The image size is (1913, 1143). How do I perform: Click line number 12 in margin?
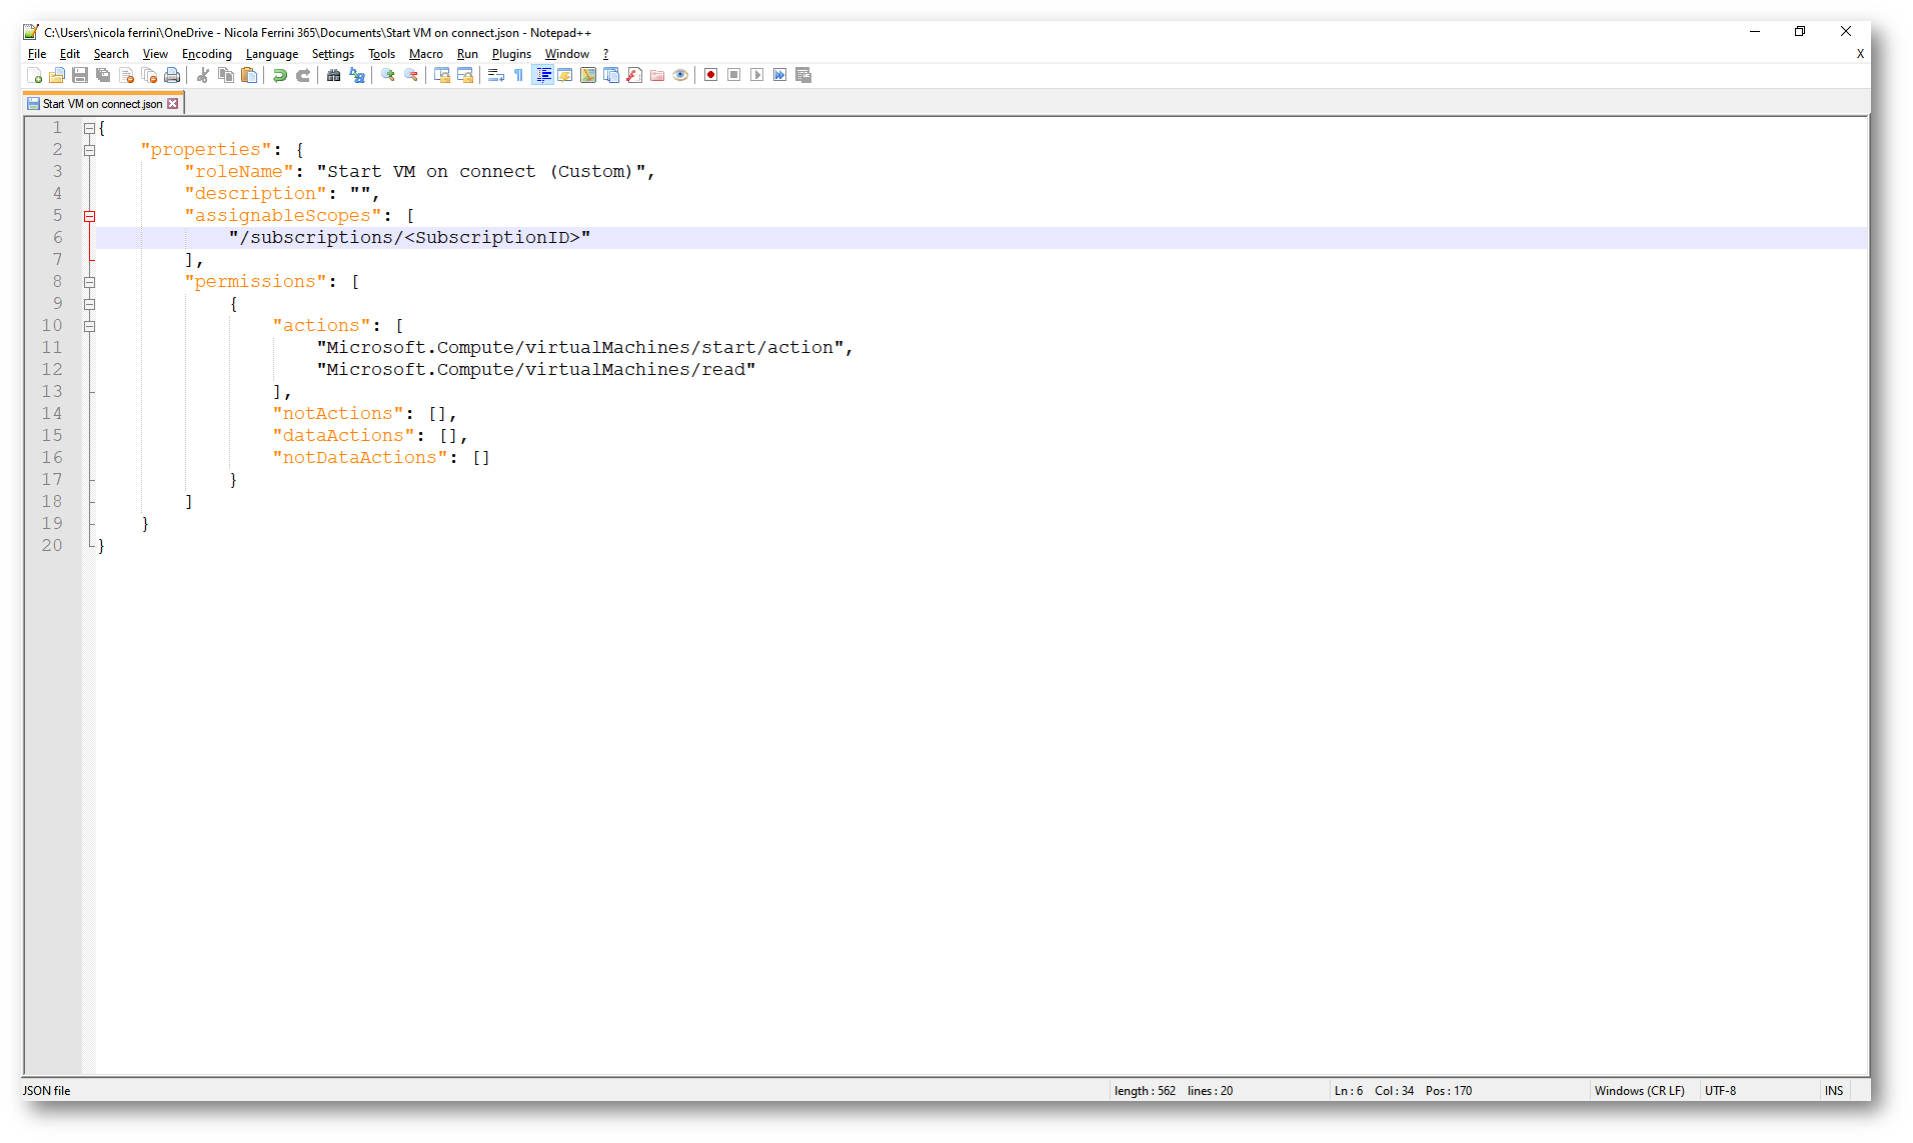[x=52, y=370]
